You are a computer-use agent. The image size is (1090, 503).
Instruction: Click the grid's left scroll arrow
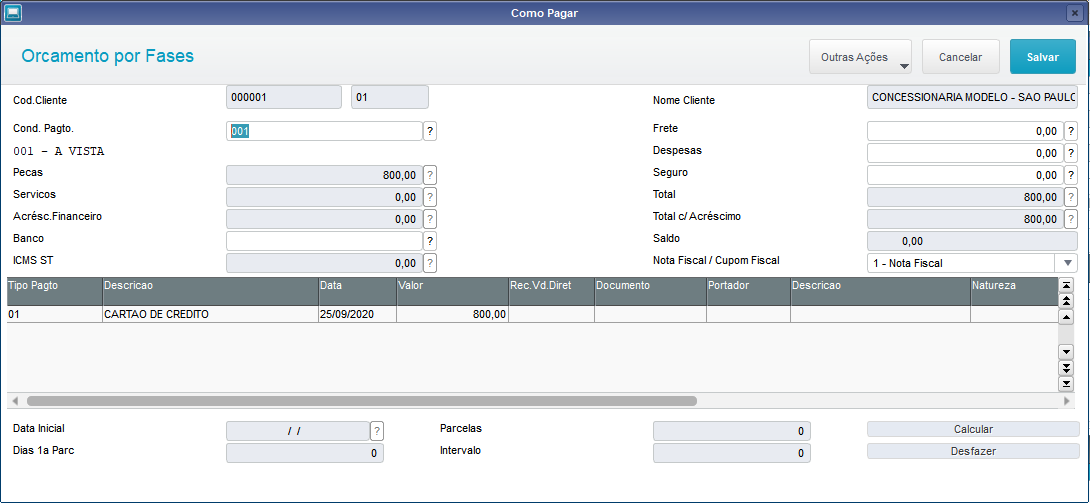(x=14, y=401)
